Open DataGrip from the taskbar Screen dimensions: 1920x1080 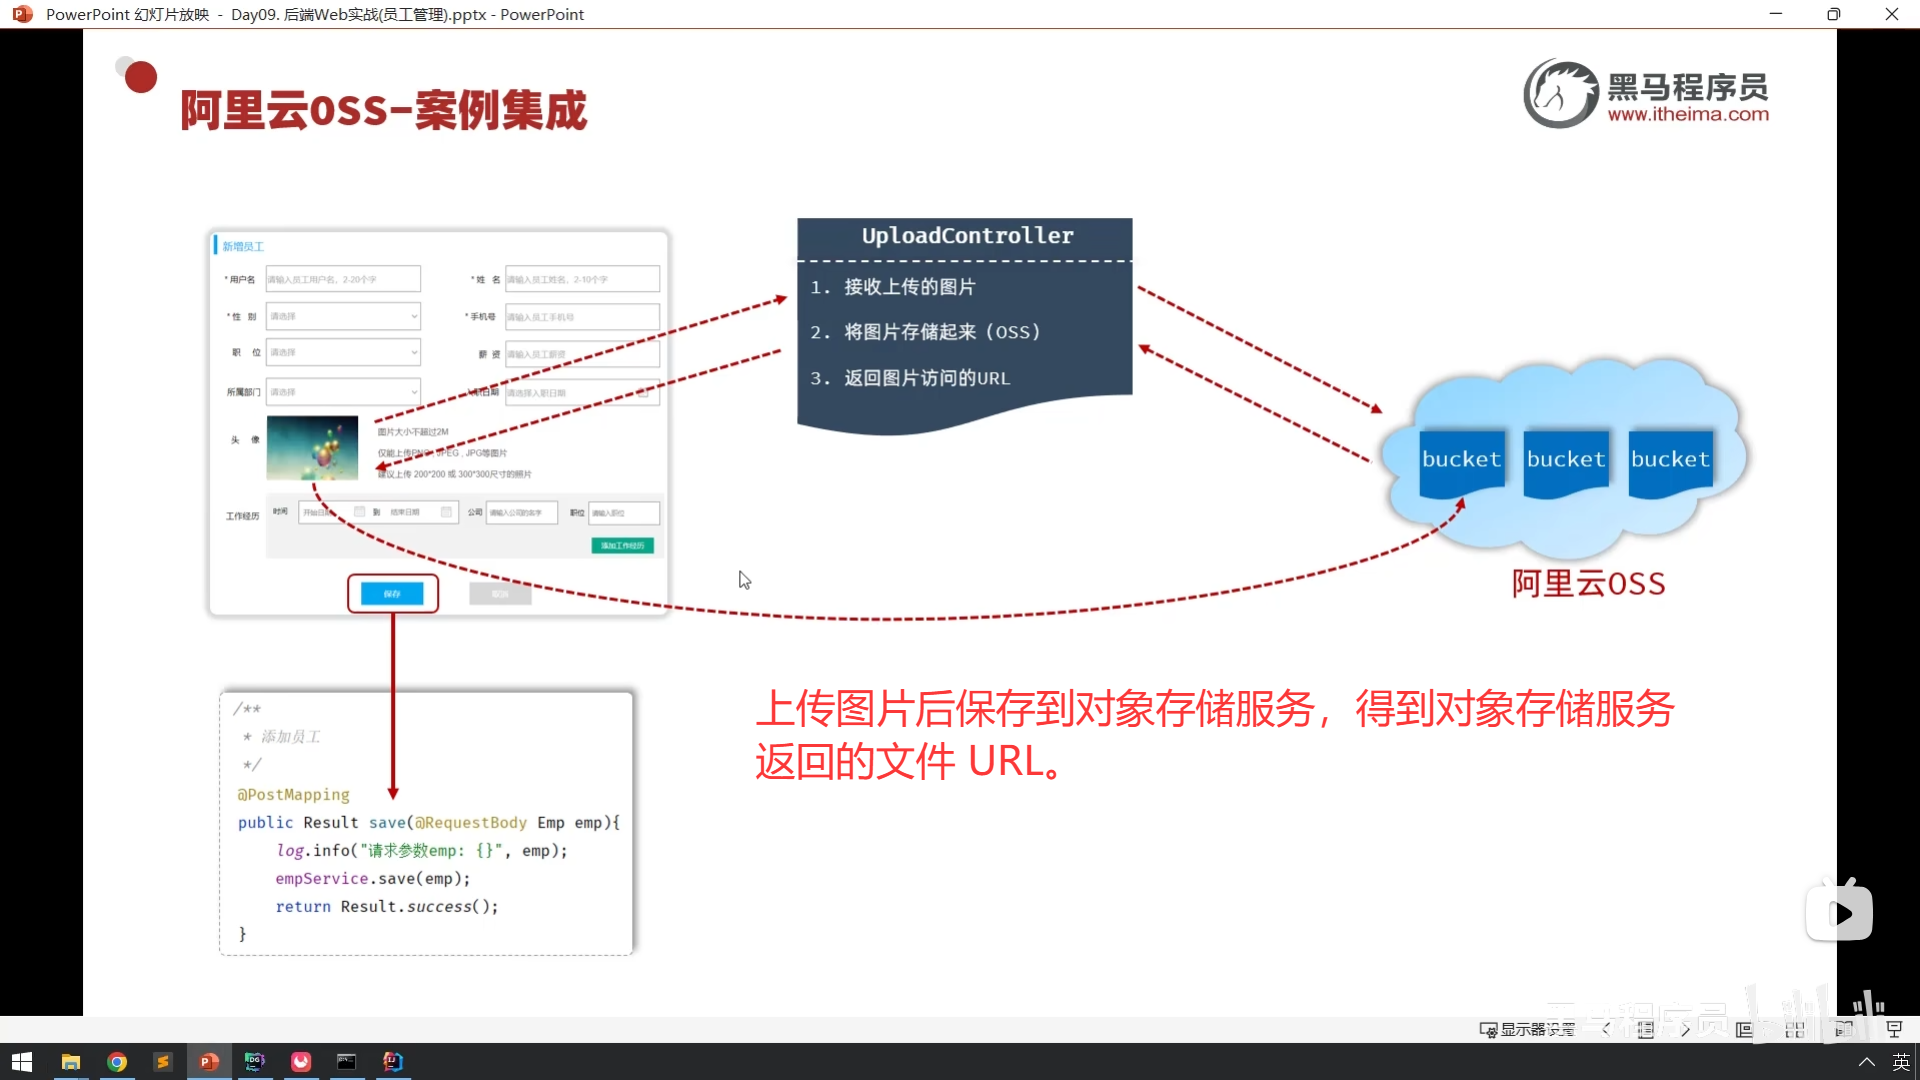pyautogui.click(x=255, y=1061)
